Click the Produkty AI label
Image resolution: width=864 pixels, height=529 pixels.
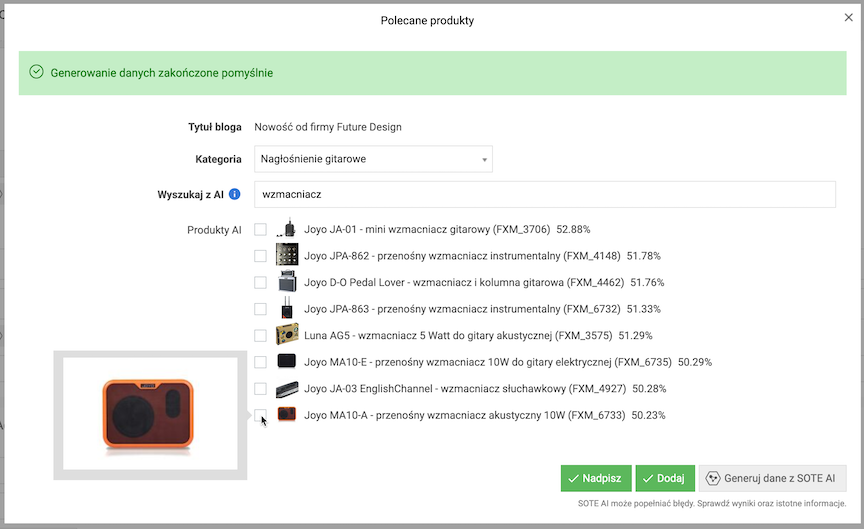tap(214, 230)
